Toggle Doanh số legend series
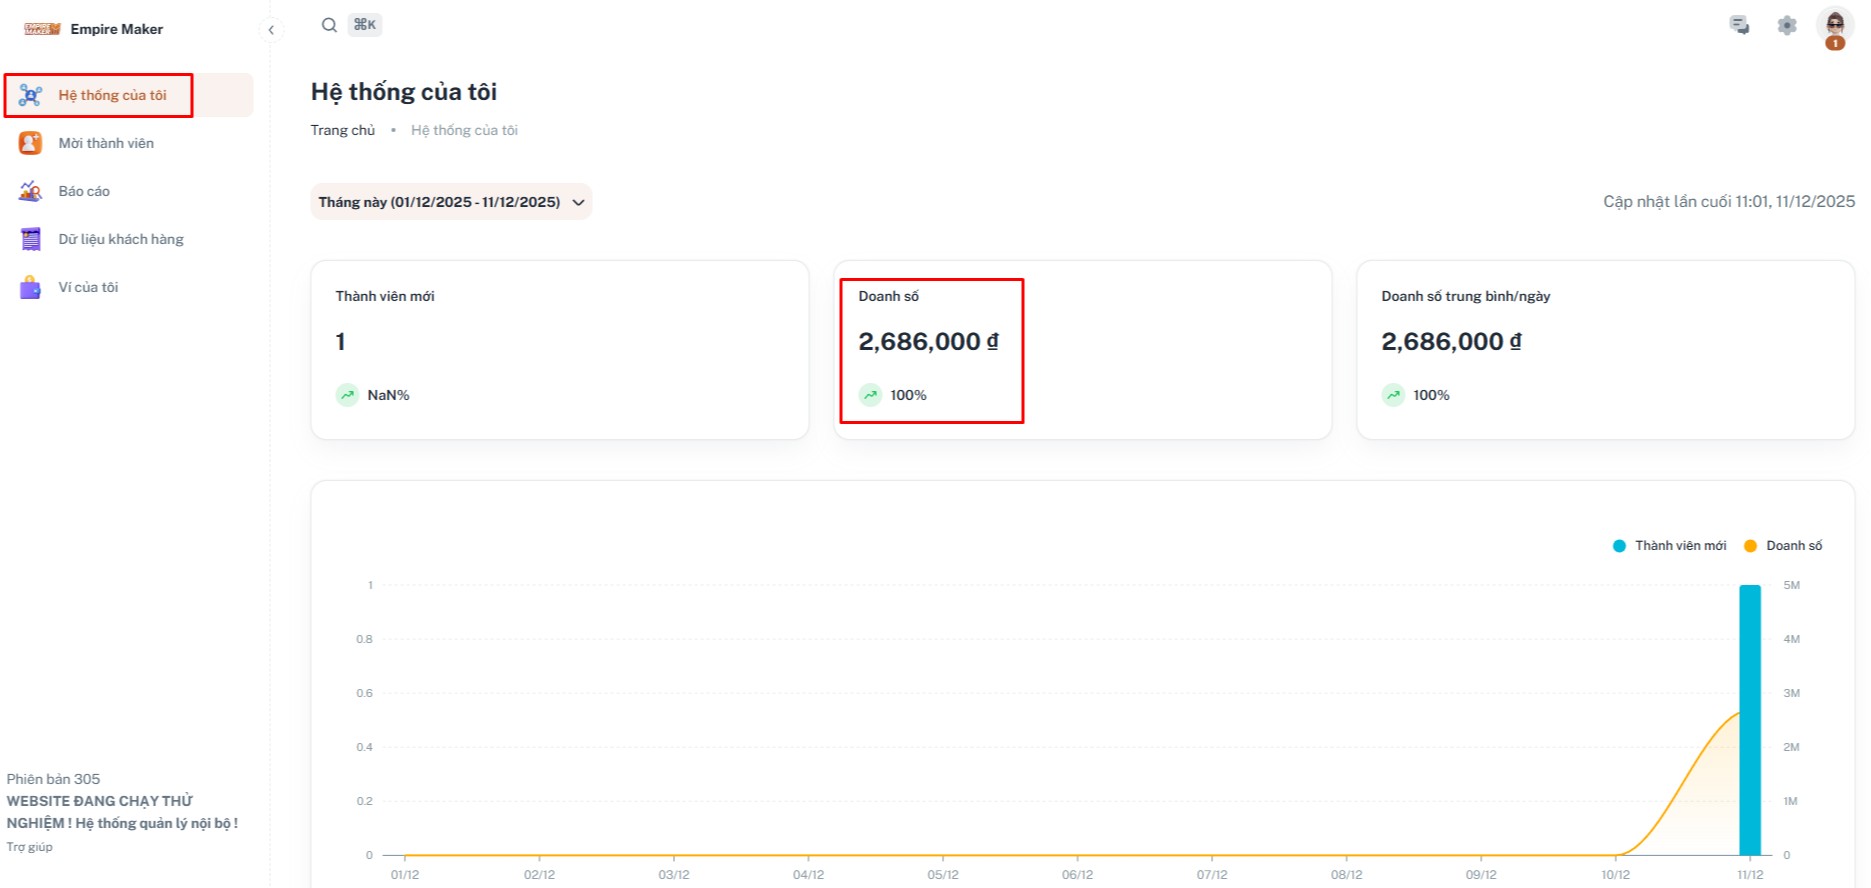 [1783, 546]
